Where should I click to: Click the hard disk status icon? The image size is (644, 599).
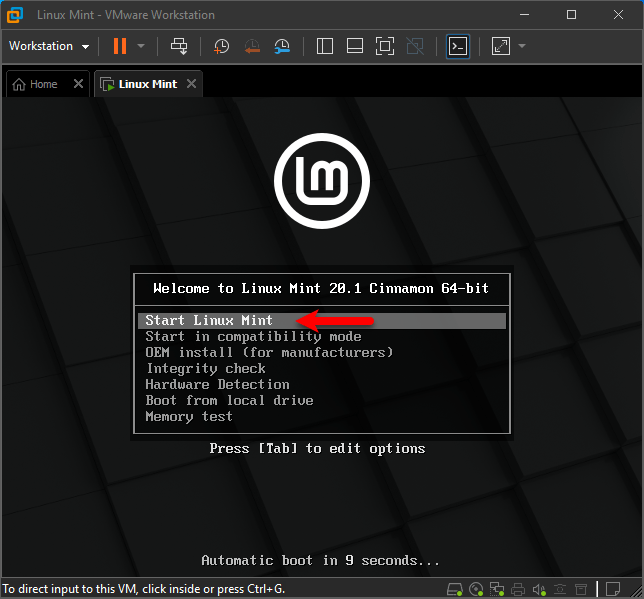455,590
